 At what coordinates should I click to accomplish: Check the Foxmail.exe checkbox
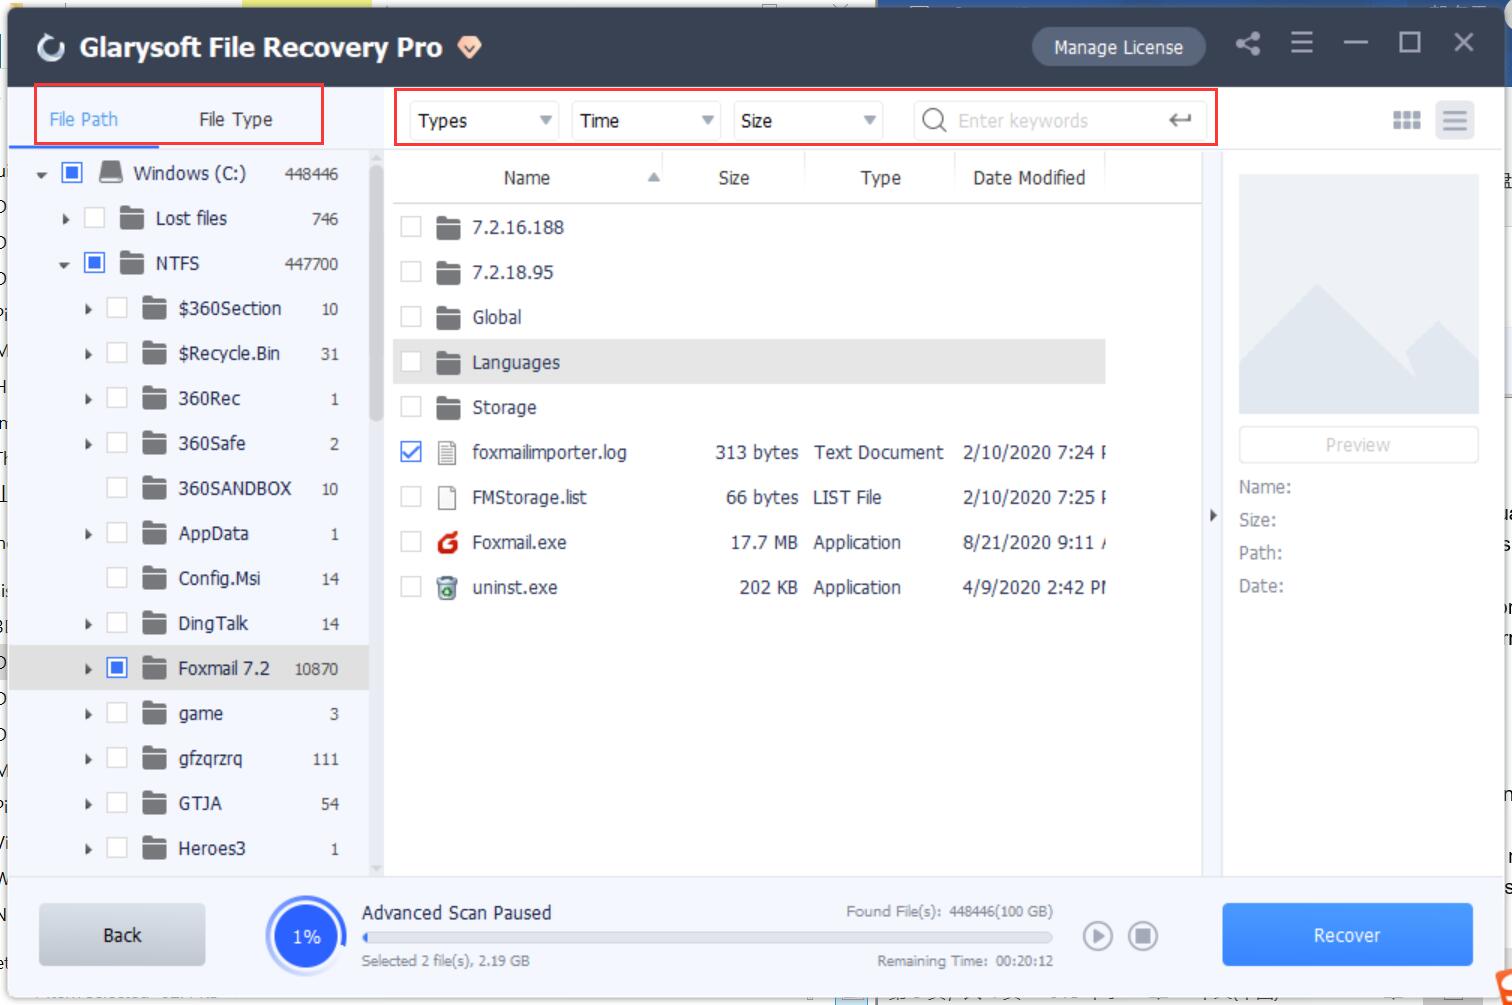(410, 541)
